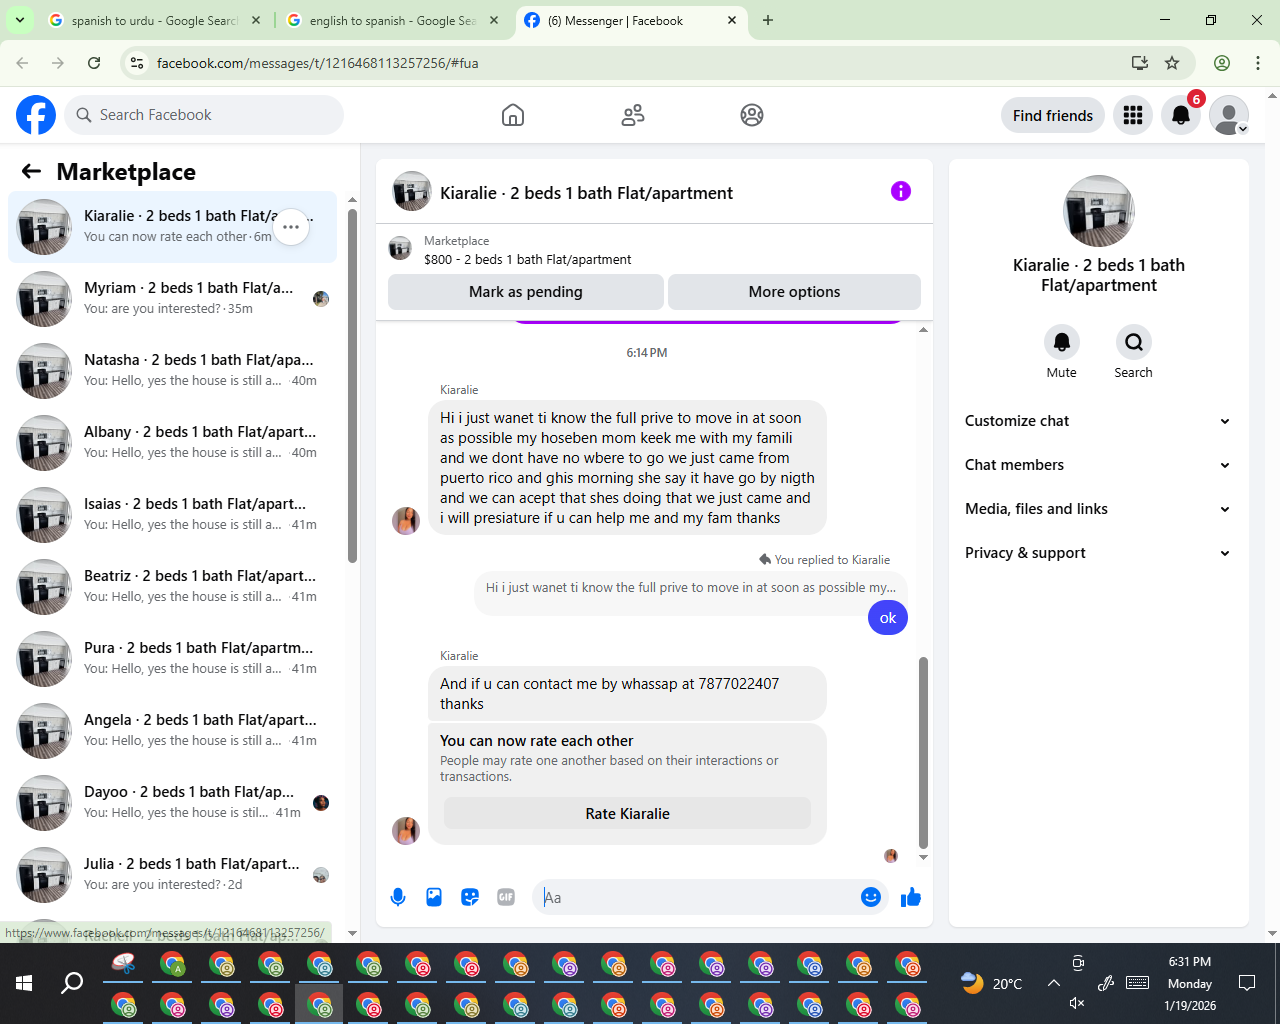Expand Customize chat section
The image size is (1280, 1024).
pyautogui.click(x=1098, y=421)
